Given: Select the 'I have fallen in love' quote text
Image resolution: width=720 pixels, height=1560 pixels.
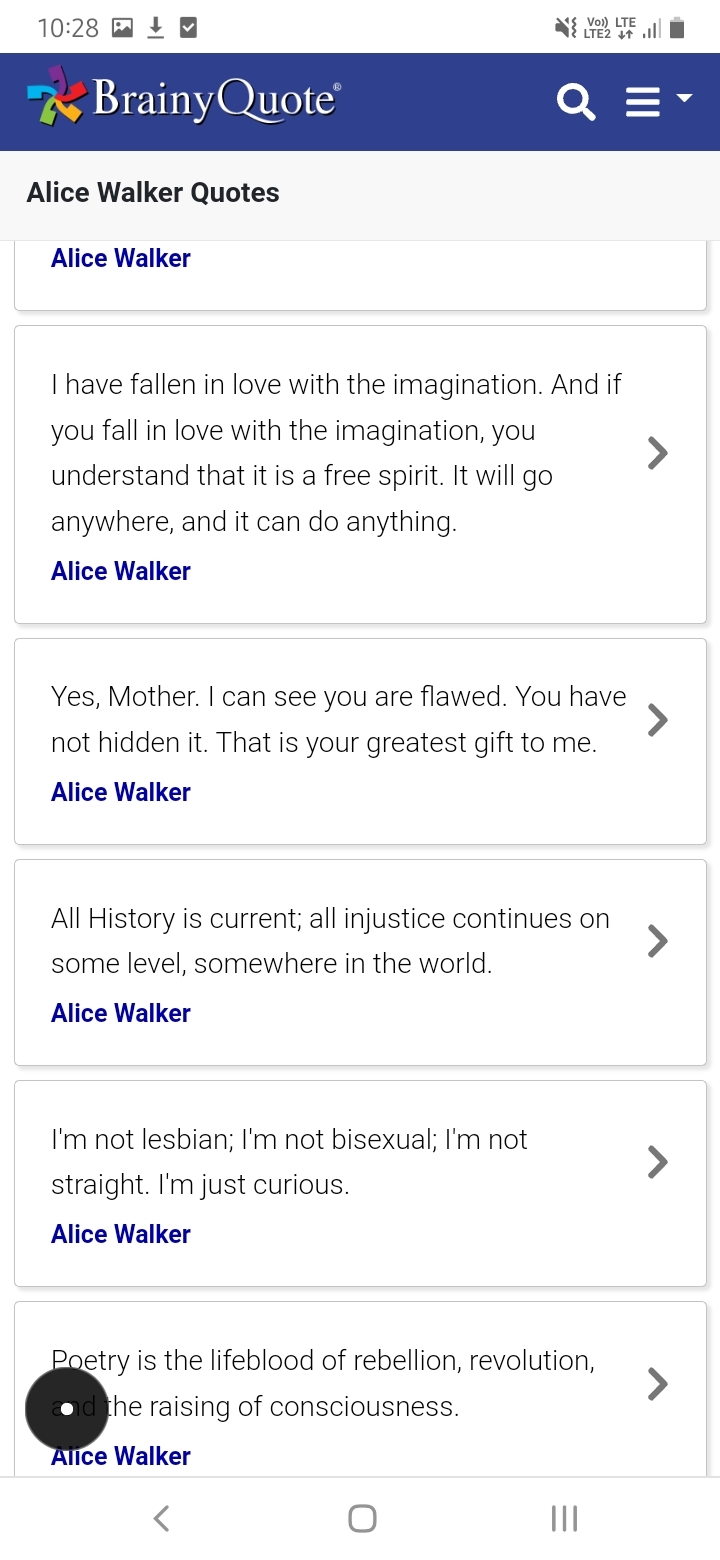Looking at the screenshot, I should (x=336, y=453).
